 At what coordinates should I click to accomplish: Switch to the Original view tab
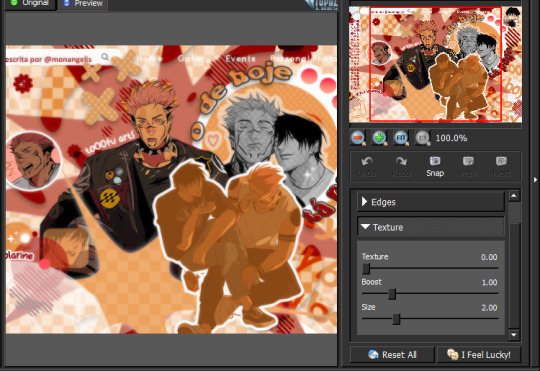coord(30,3)
